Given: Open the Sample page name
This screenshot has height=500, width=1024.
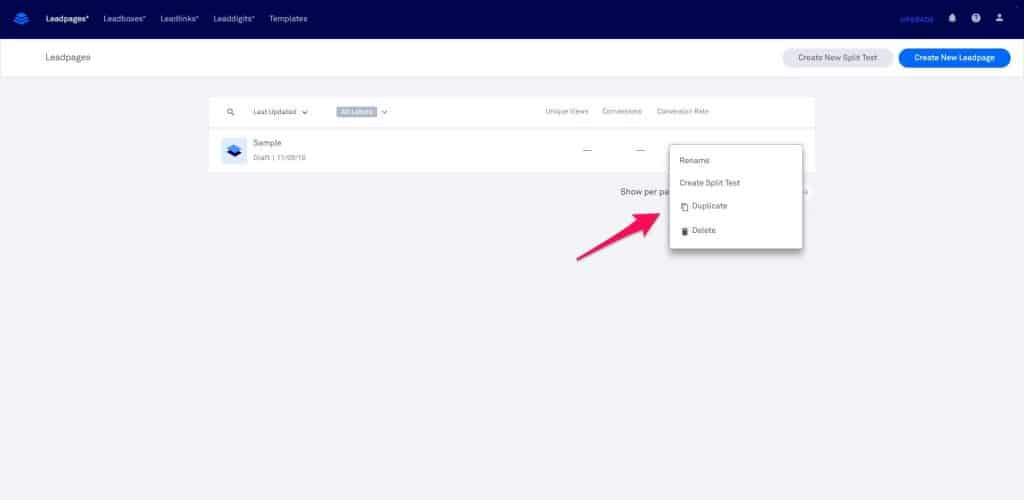Looking at the screenshot, I should coord(267,143).
